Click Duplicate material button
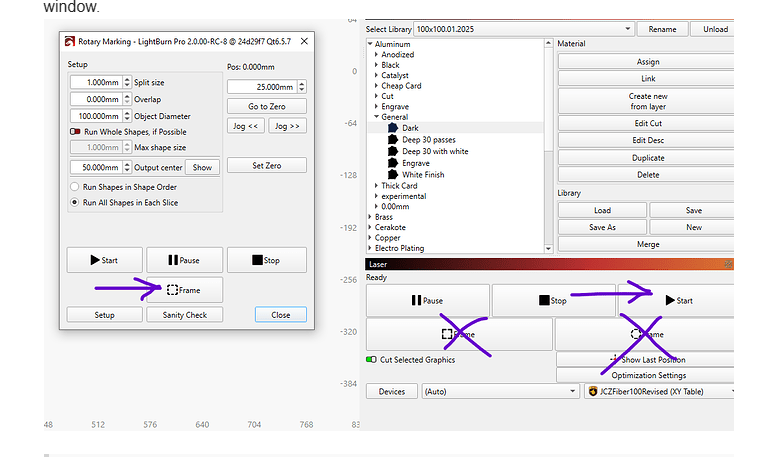769x457 pixels. [647, 158]
